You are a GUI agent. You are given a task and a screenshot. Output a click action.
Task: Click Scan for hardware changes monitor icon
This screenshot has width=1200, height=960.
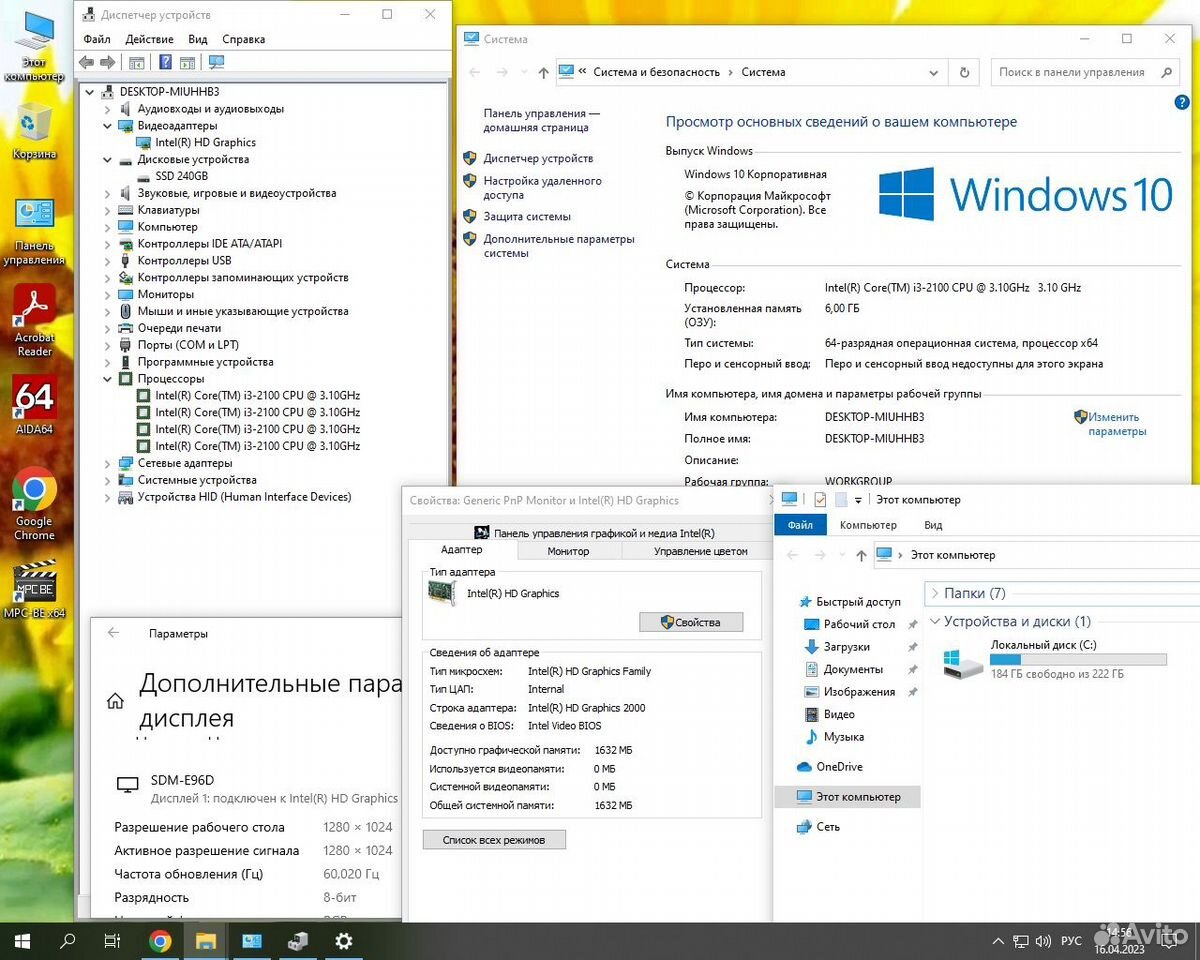(x=216, y=62)
